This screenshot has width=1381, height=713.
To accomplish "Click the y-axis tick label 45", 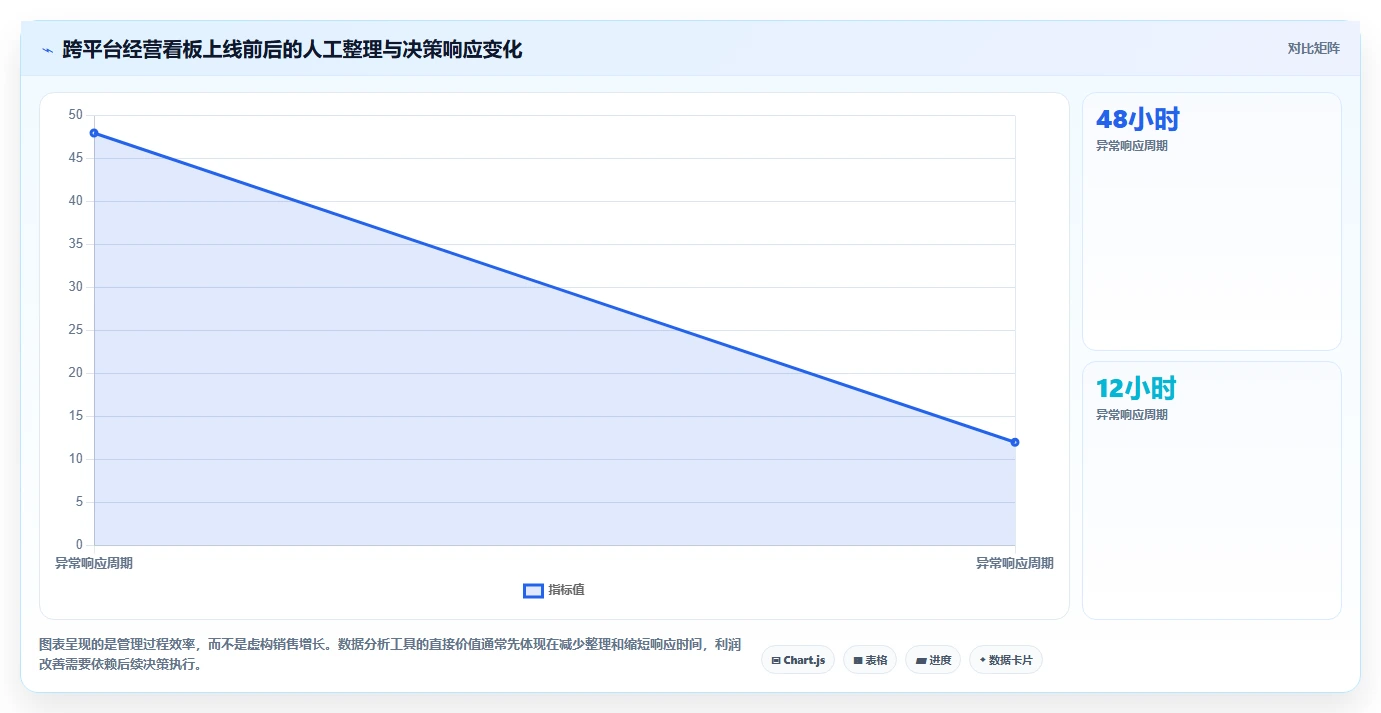I will pyautogui.click(x=76, y=158).
